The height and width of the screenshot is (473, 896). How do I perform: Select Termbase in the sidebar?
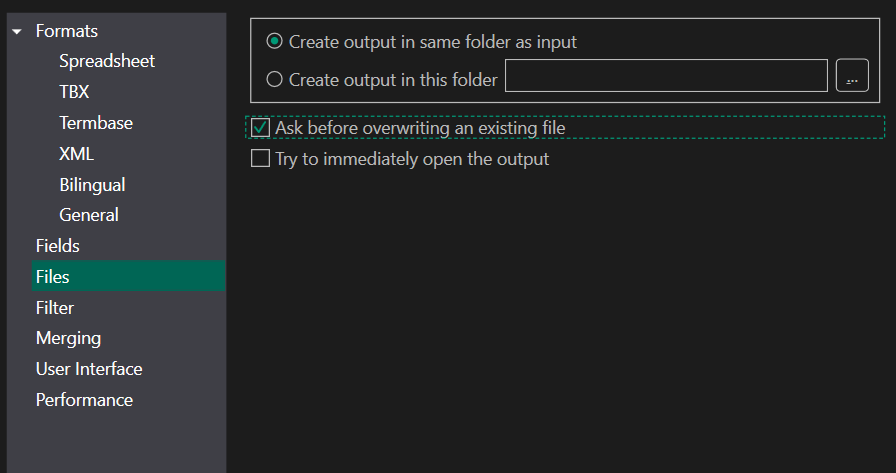pyautogui.click(x=96, y=123)
